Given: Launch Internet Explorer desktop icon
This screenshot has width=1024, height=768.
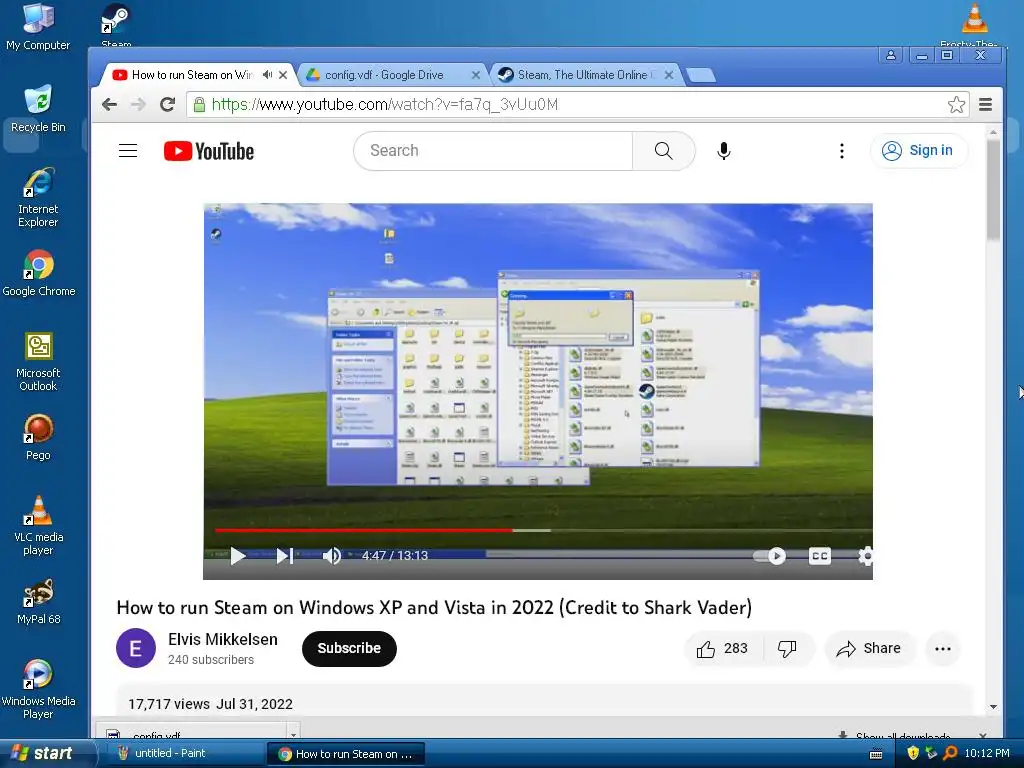Looking at the screenshot, I should click(38, 197).
